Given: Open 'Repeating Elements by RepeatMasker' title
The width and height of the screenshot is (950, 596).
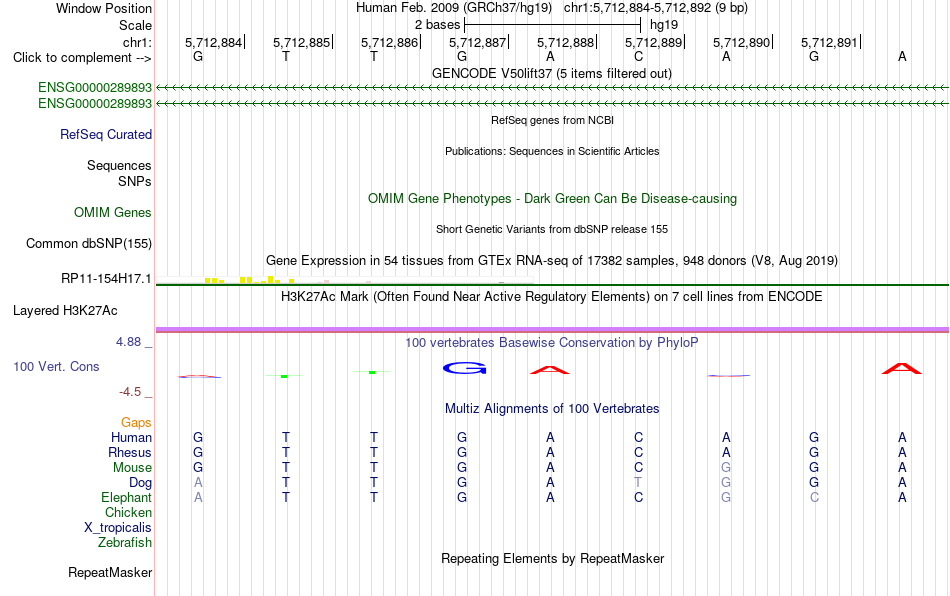Looking at the screenshot, I should coord(552,558).
